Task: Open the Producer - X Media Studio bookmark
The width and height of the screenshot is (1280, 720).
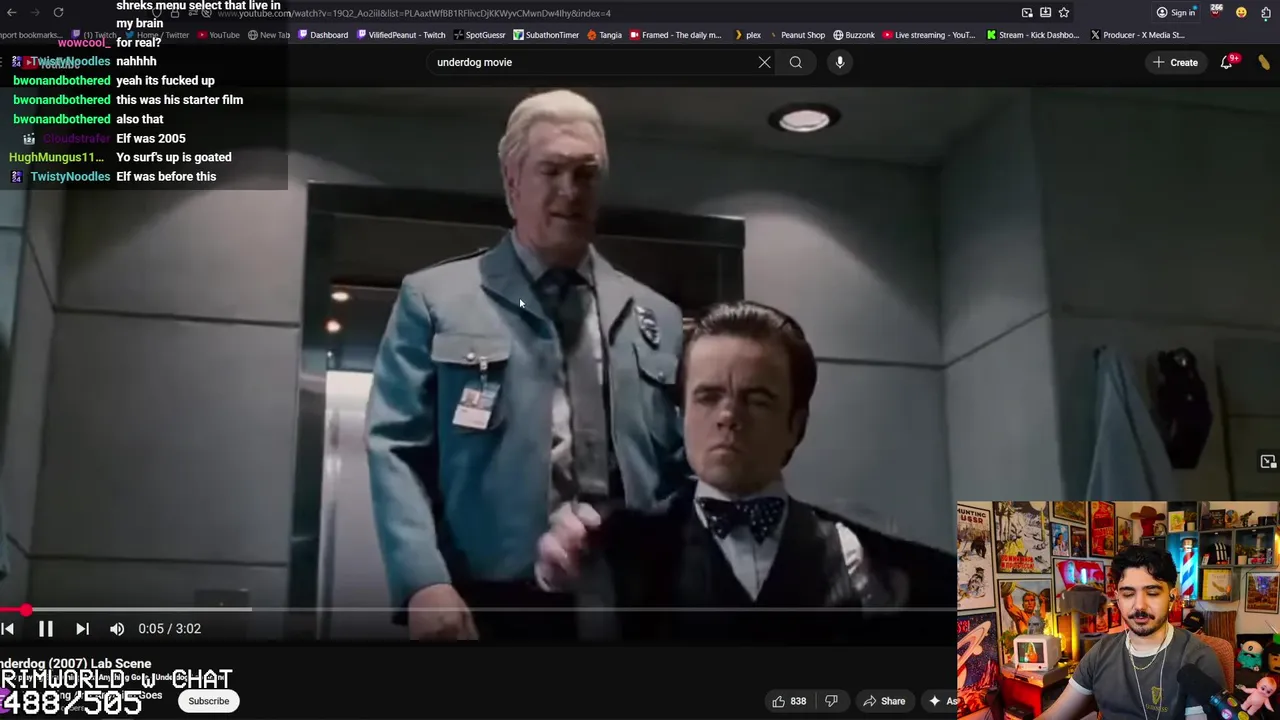Action: tap(1137, 35)
